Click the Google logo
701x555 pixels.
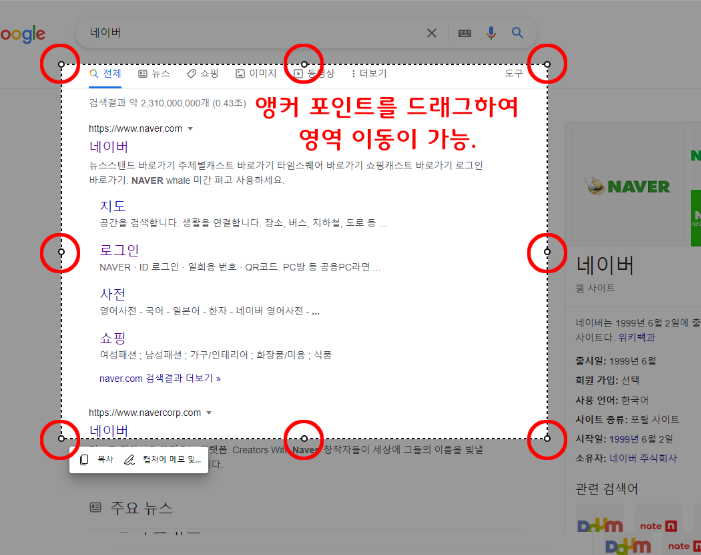pos(22,34)
